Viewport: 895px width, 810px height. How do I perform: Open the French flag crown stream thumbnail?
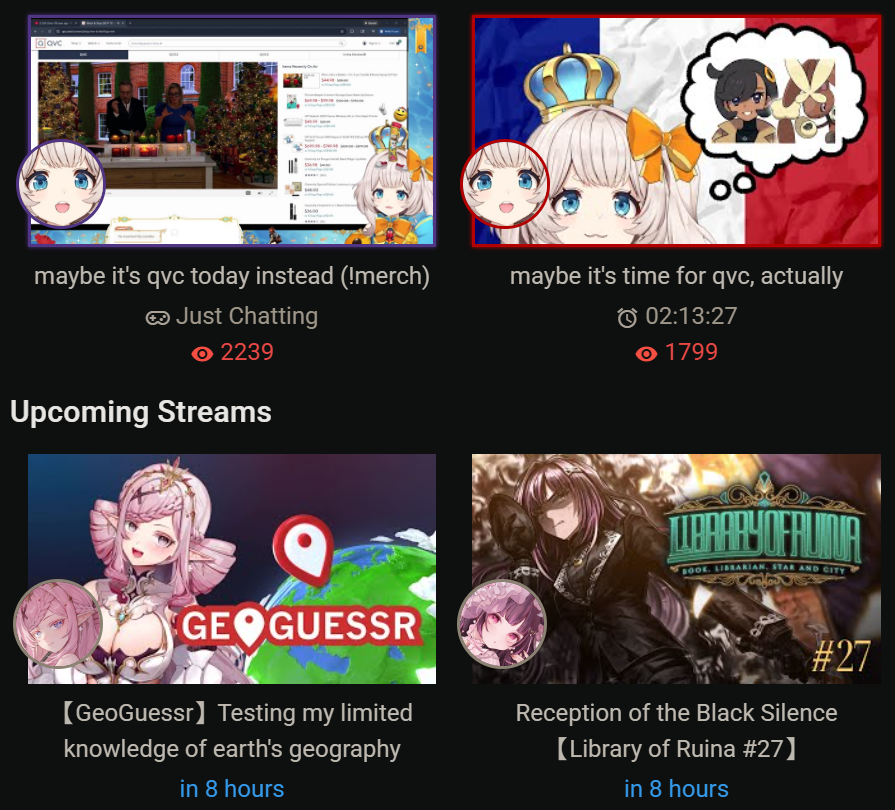pyautogui.click(x=676, y=131)
